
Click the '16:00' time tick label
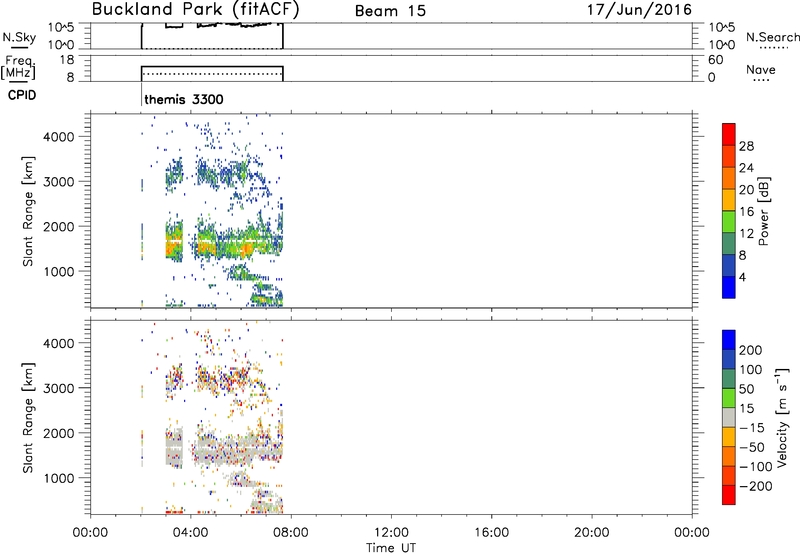click(491, 533)
